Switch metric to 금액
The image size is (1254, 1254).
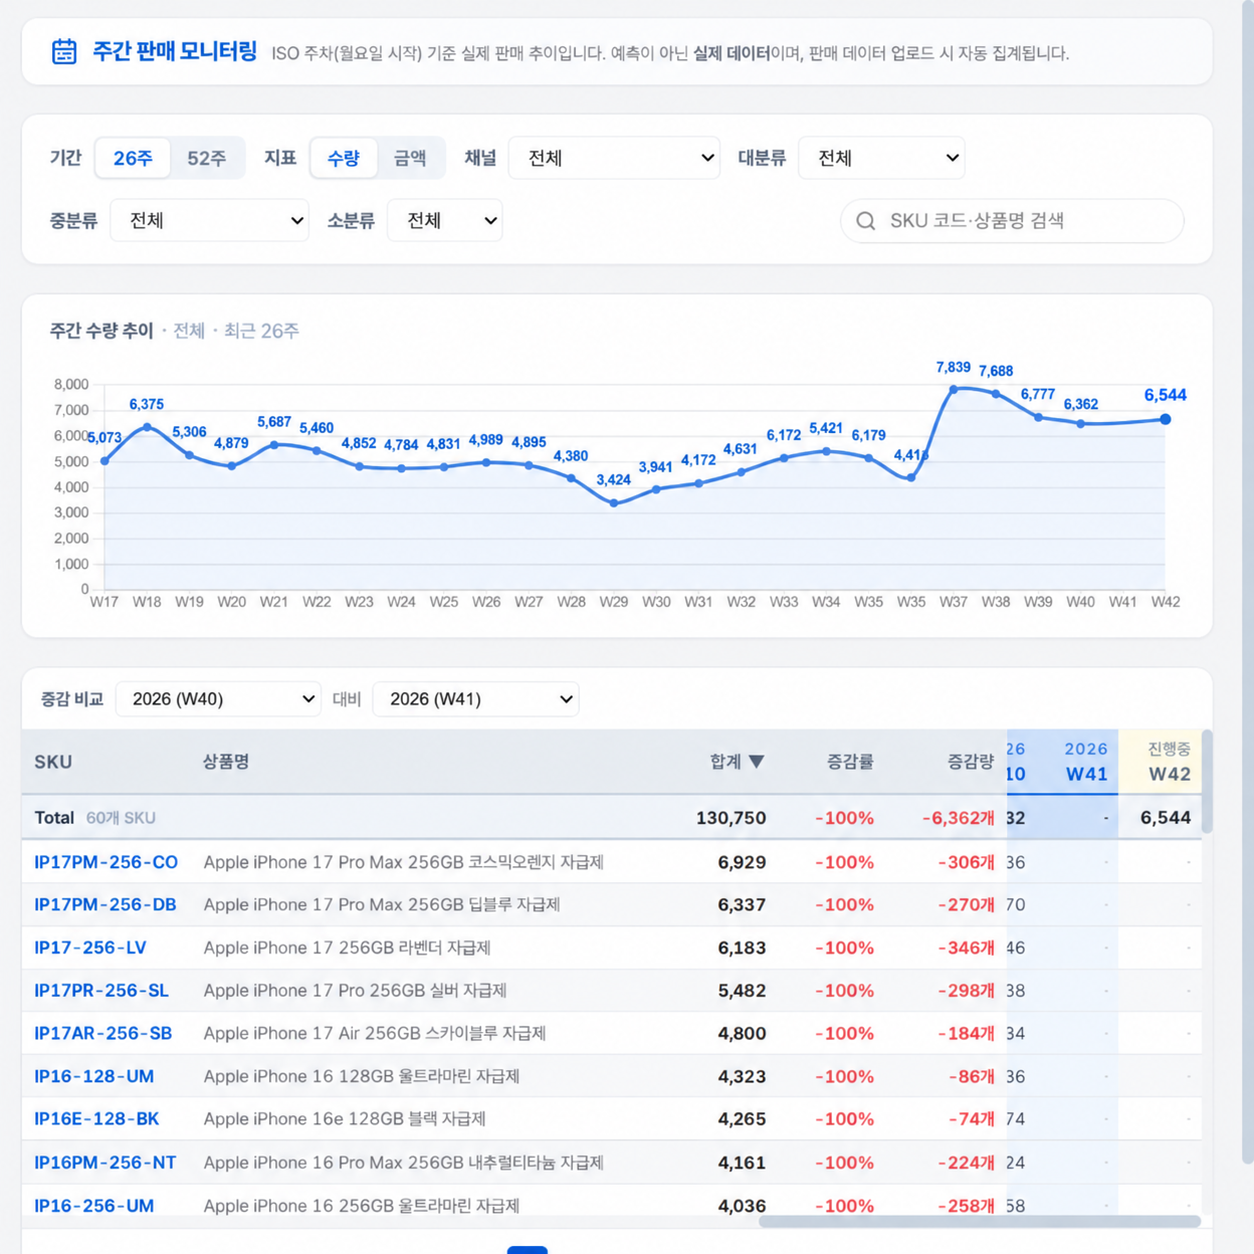pos(410,158)
